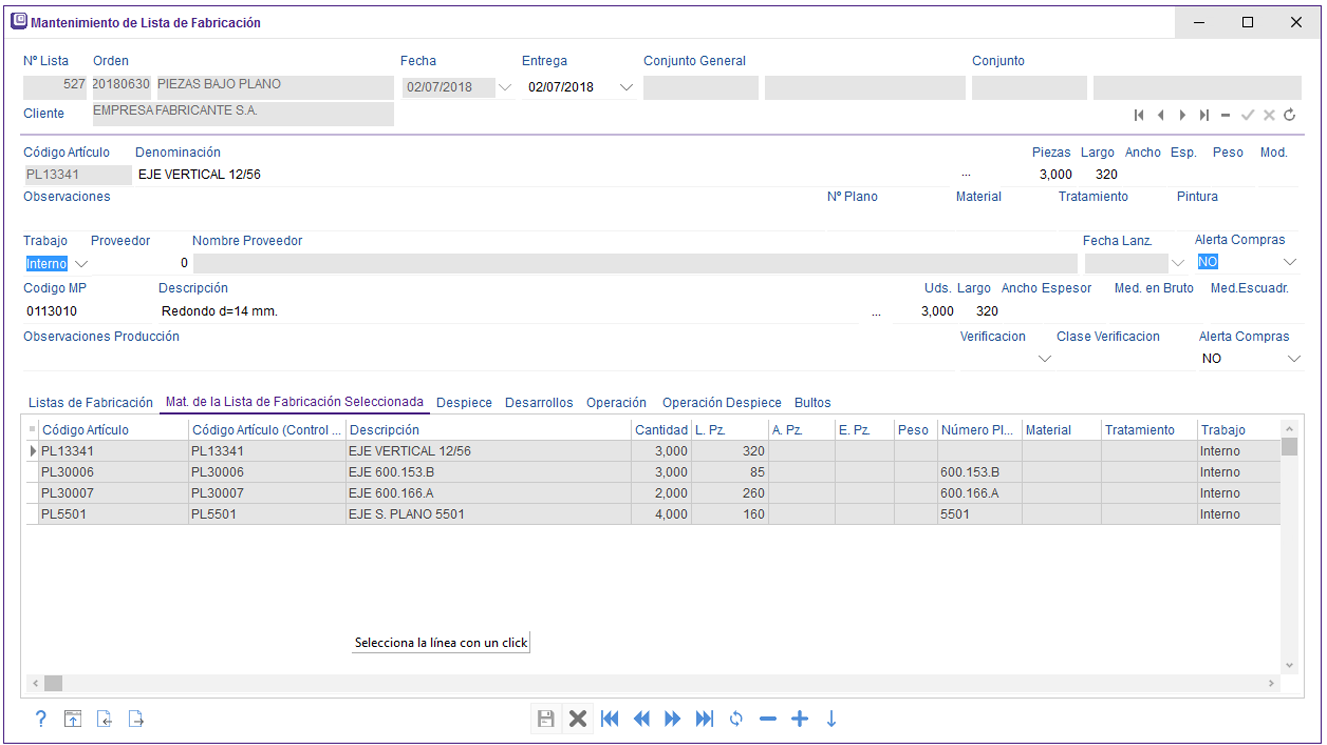The width and height of the screenshot is (1327, 745).
Task: Click the blue refresh icon in bottom toolbar
Action: point(736,718)
